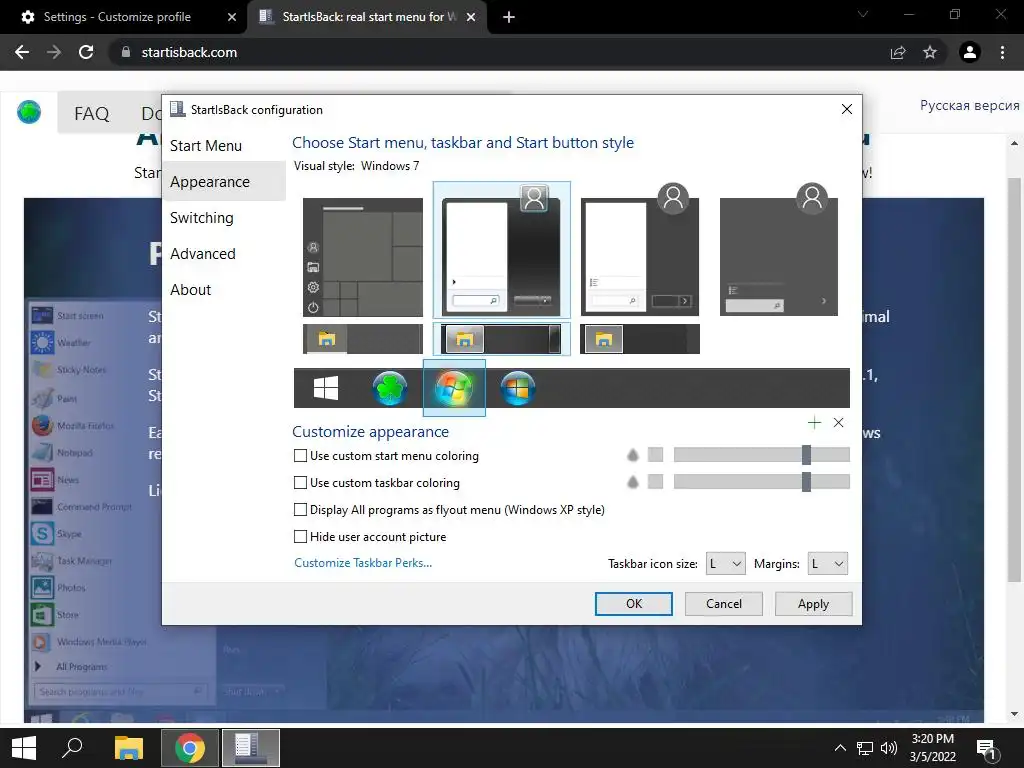This screenshot has width=1024, height=768.
Task: Choose the Windows 7 start menu style thumbnail
Action: click(502, 250)
